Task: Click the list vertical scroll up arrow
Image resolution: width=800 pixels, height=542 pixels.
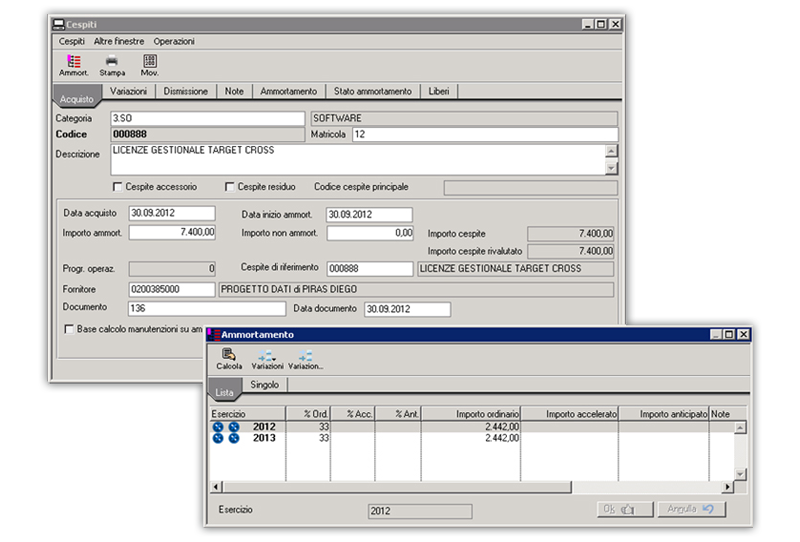Action: pyautogui.click(x=740, y=428)
